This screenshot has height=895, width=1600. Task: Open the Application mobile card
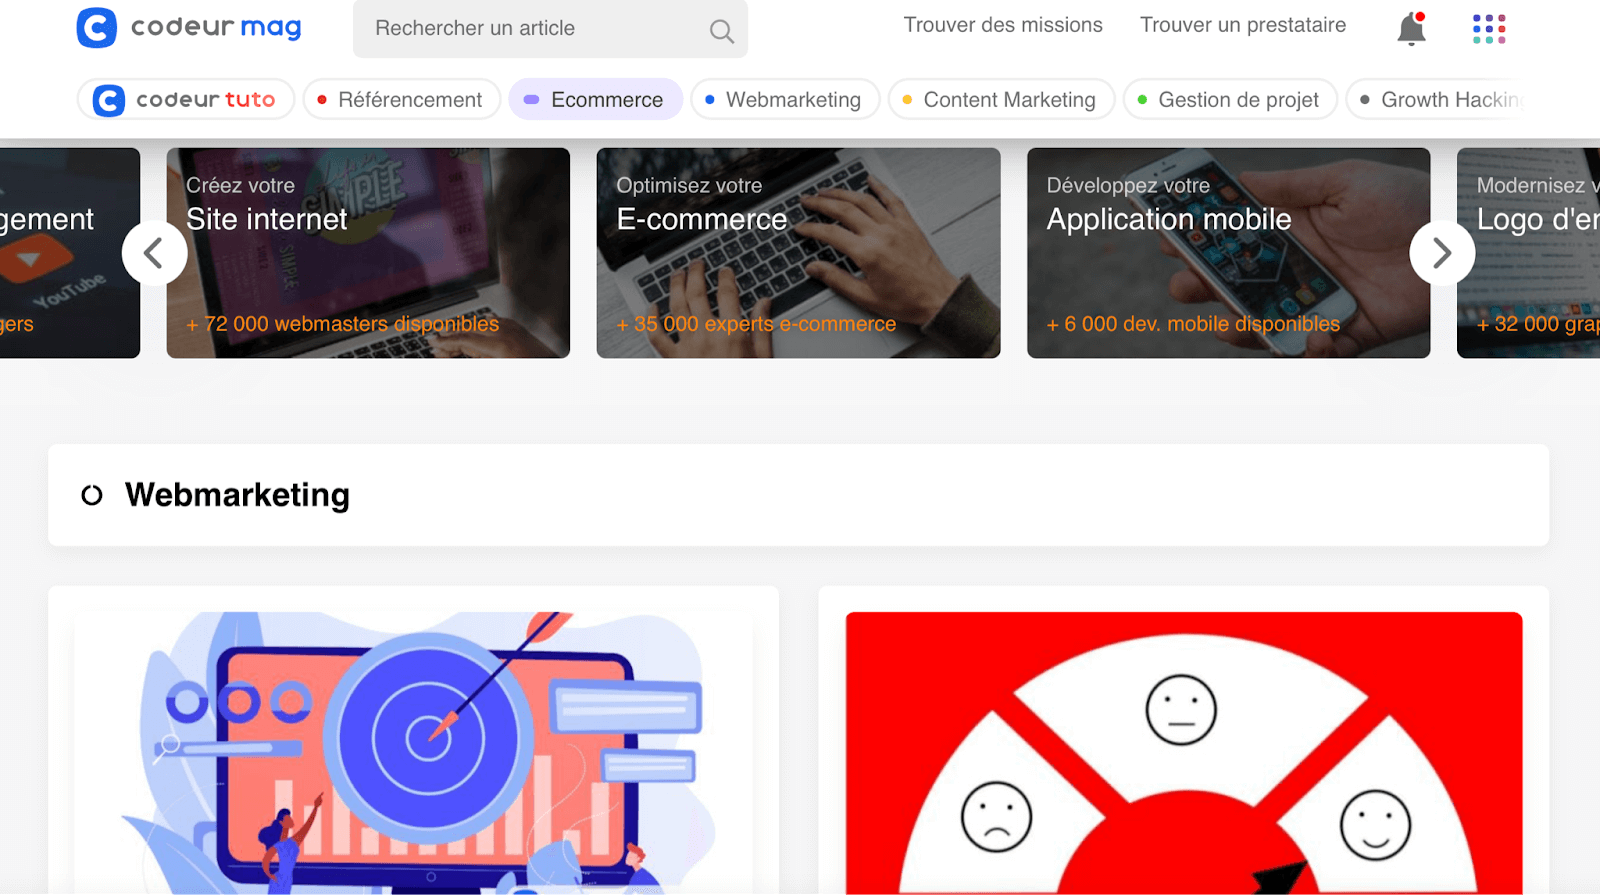point(1228,253)
